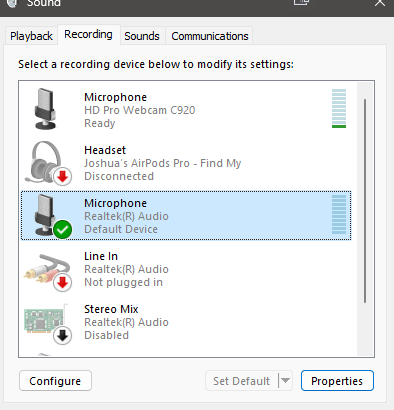Click the black disabled arrow on Stereo Mix

click(62, 335)
